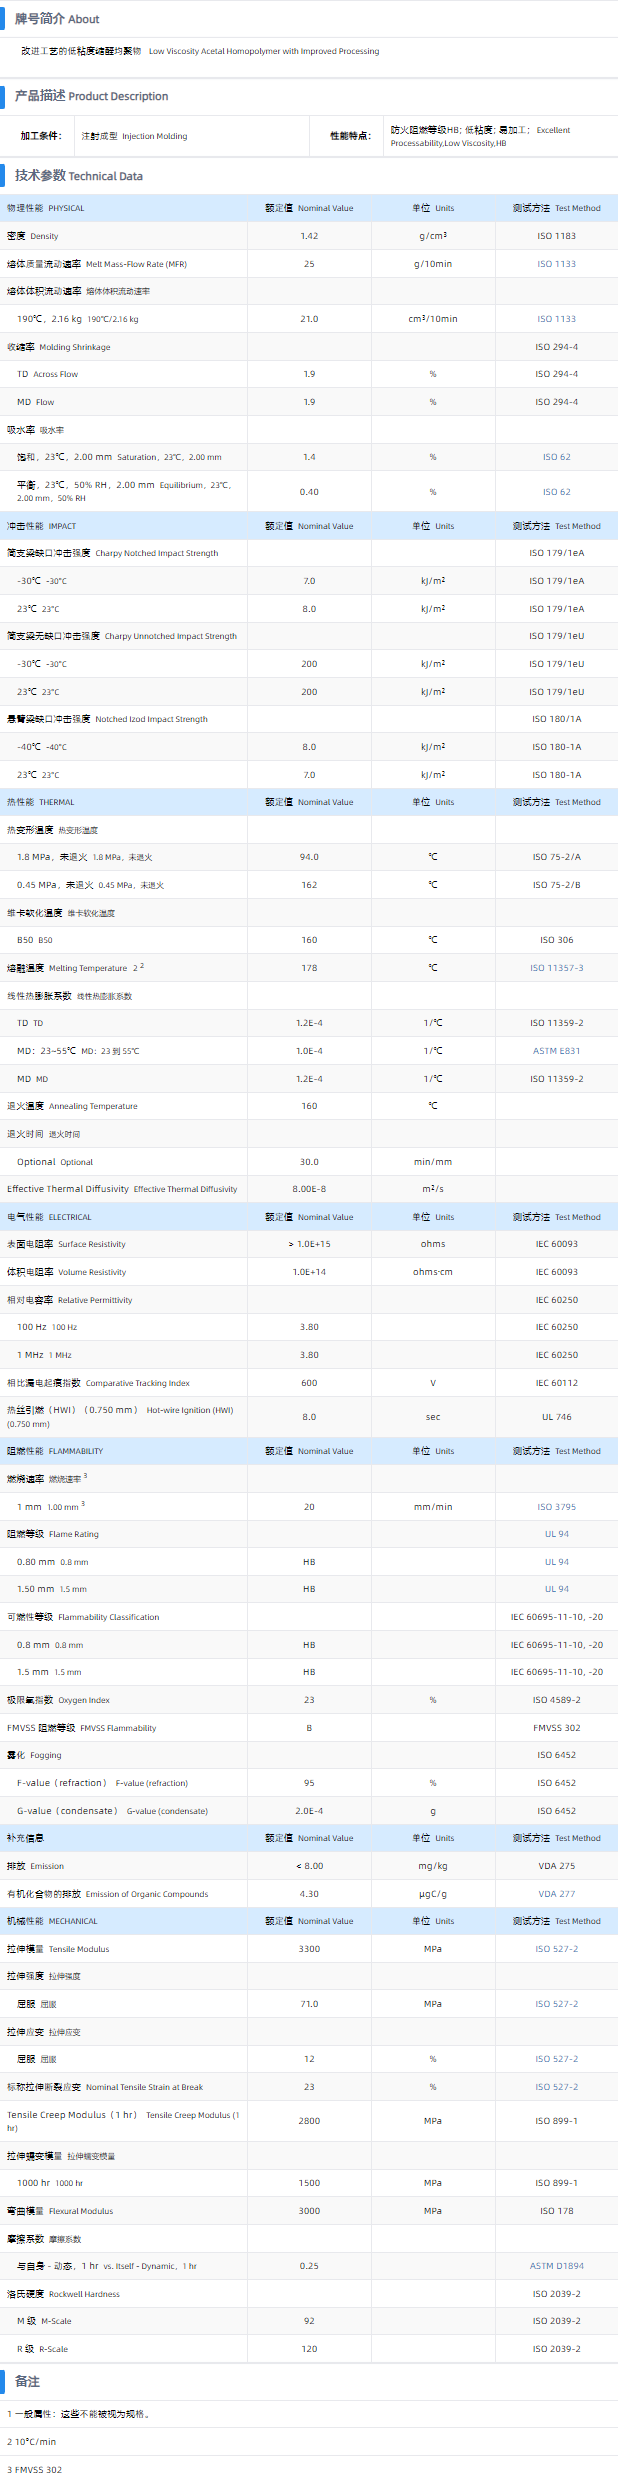Screen dimensions: 618x2473
Task: Click UL 94 link in Flame Rating row
Action: point(556,1534)
